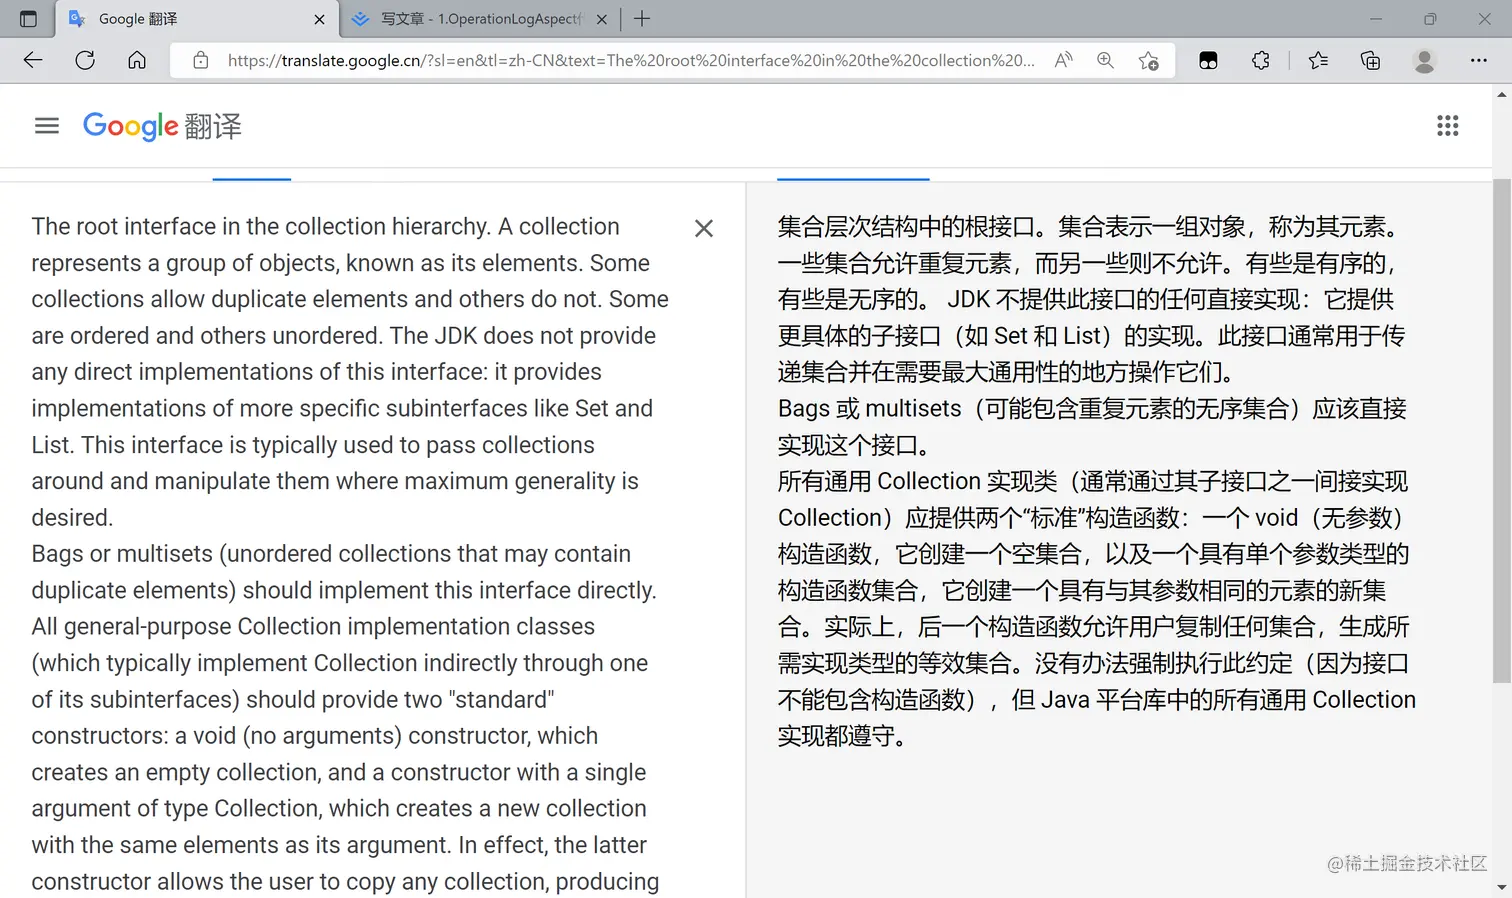Click the scrollbar down arrow
Screen dimensions: 1512x898
click(1502, 887)
